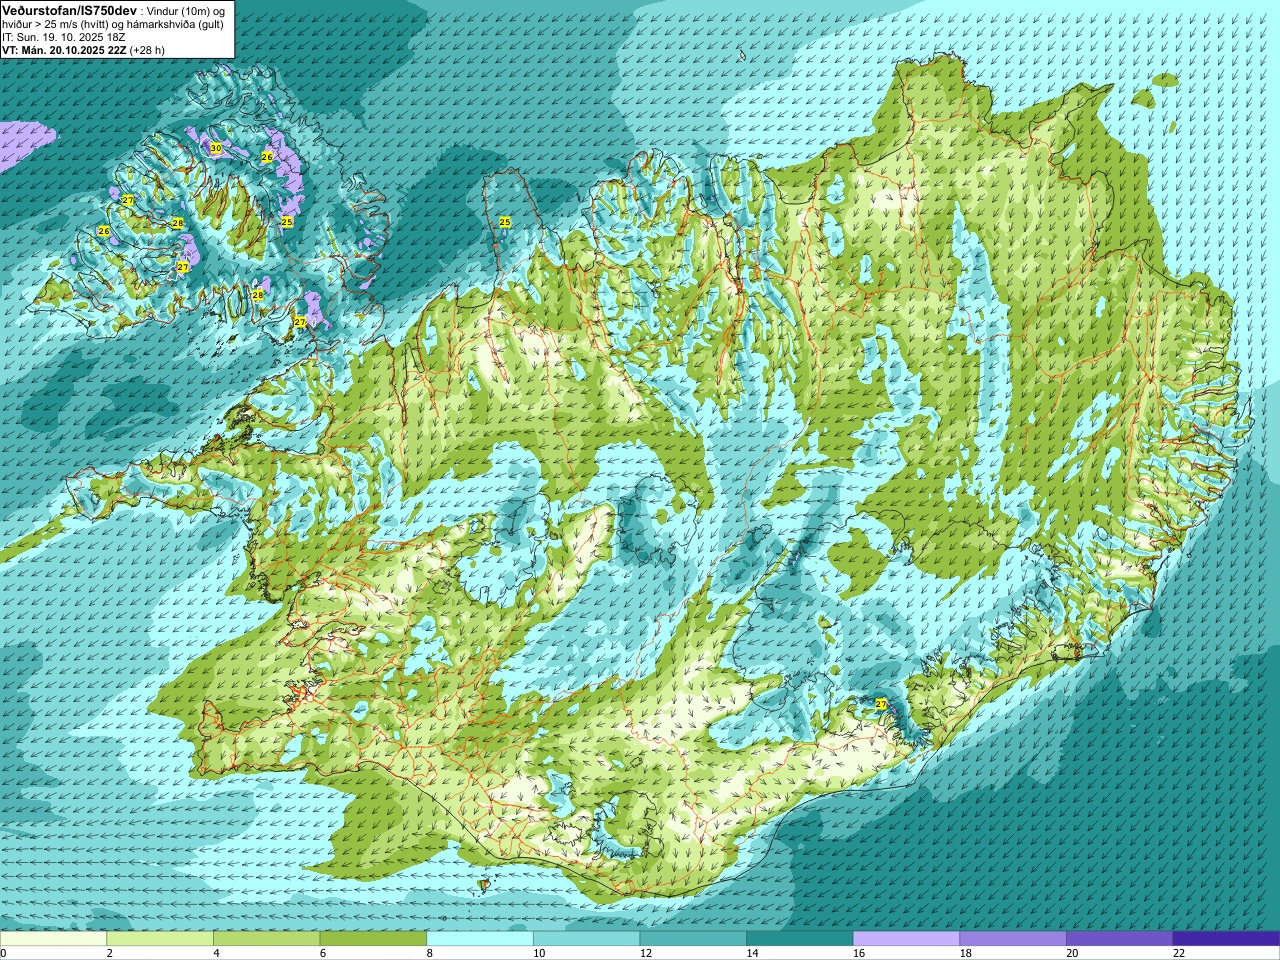Pick the 12–14 m/s teal legend swatch

693,939
